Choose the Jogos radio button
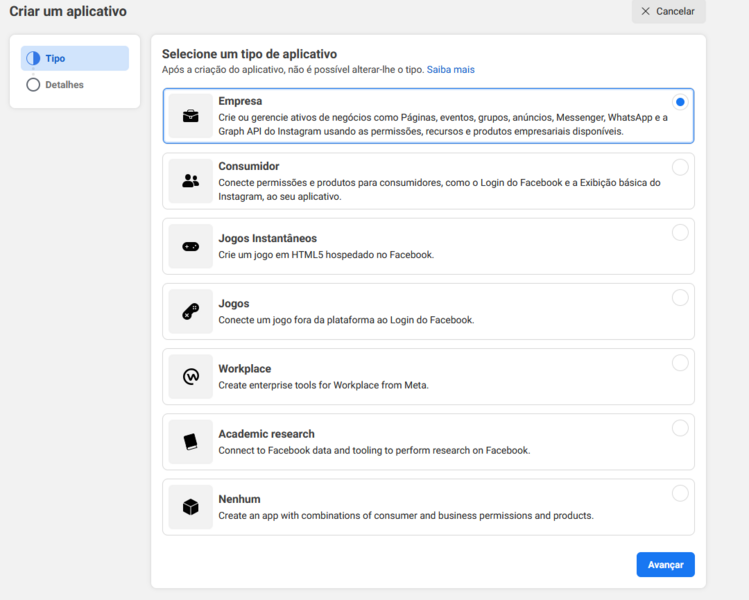749x600 pixels. (680, 298)
